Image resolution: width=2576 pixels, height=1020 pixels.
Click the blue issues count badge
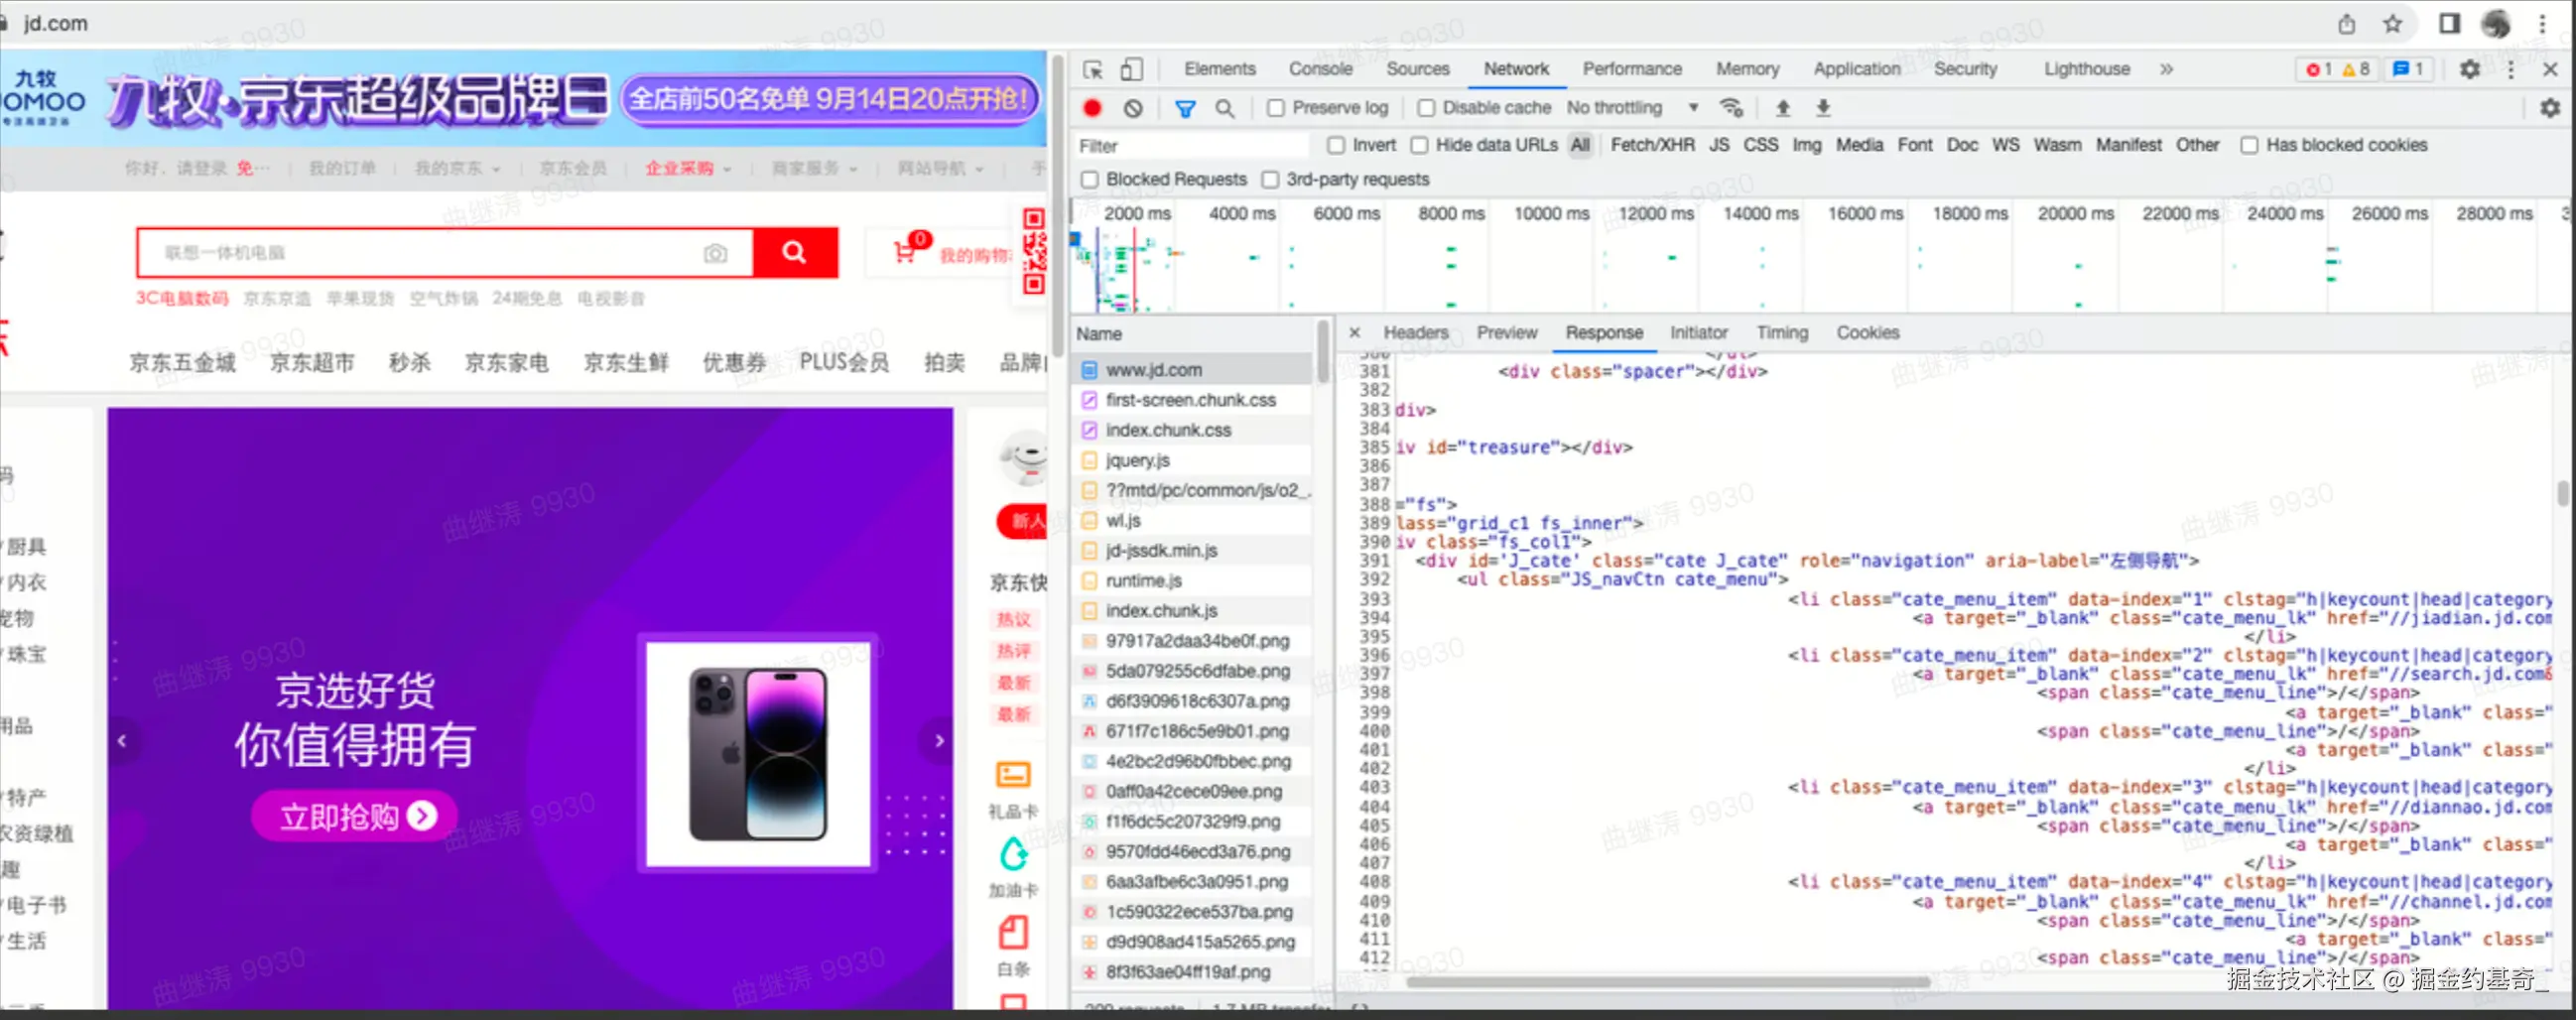2406,69
